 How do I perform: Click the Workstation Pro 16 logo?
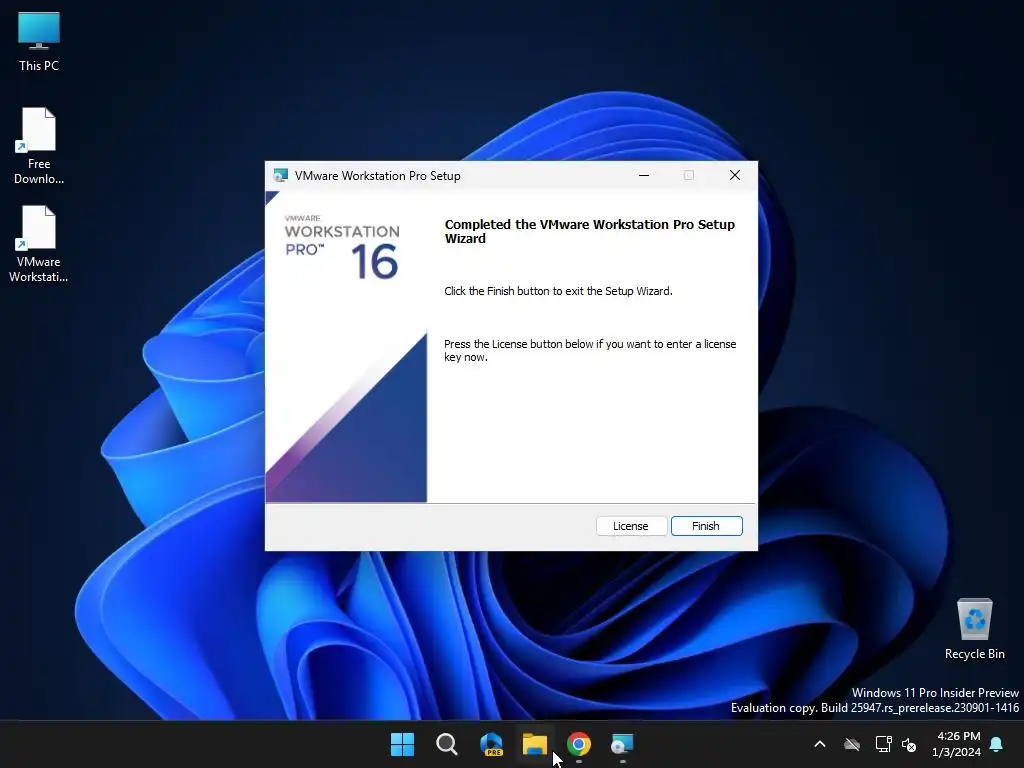tap(343, 247)
